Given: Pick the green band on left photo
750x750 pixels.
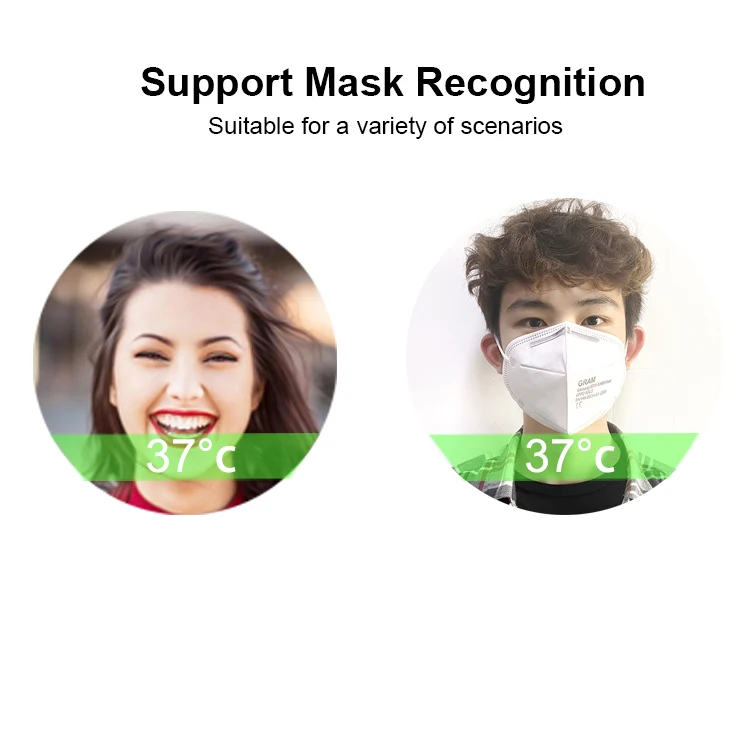Looking at the screenshot, I should (x=185, y=457).
